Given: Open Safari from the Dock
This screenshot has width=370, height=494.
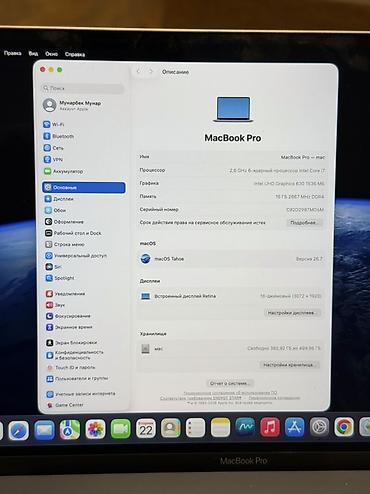Looking at the screenshot, I should [x=19, y=430].
